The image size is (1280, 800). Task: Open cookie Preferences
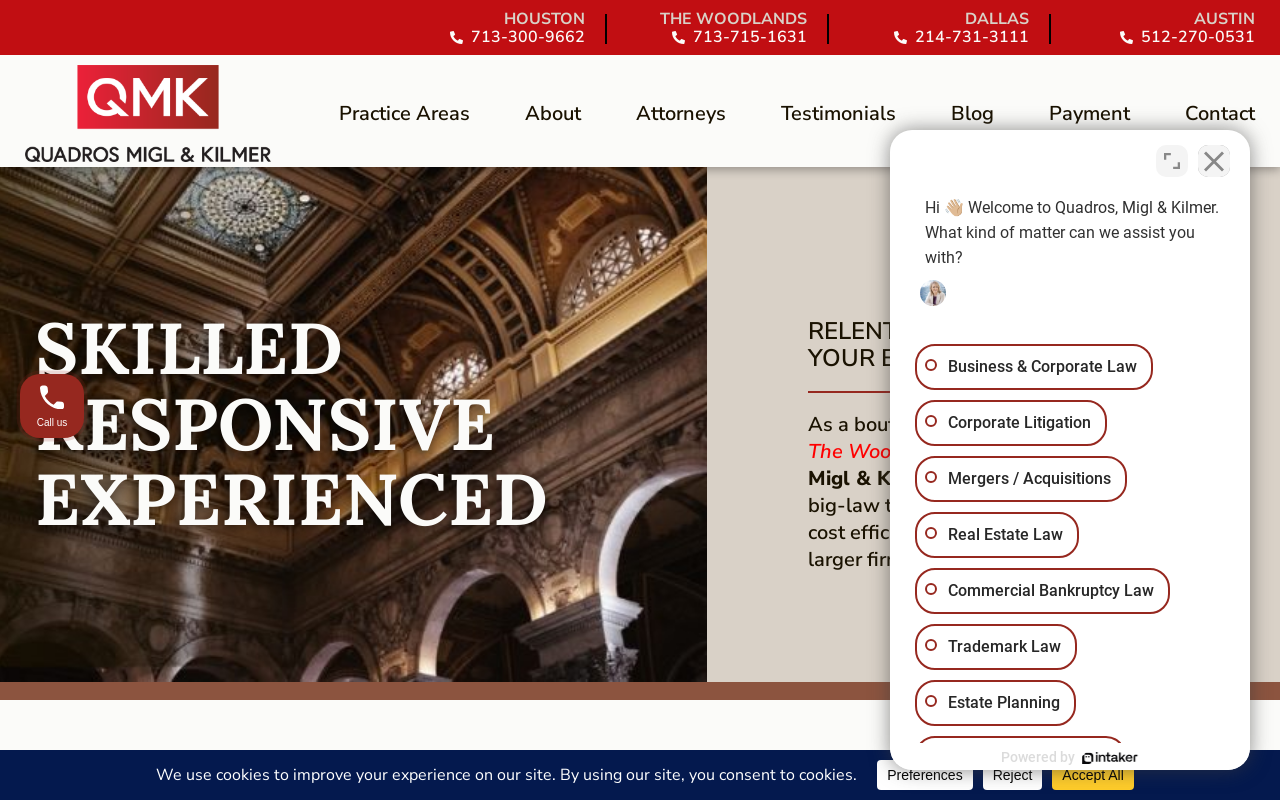coord(925,775)
